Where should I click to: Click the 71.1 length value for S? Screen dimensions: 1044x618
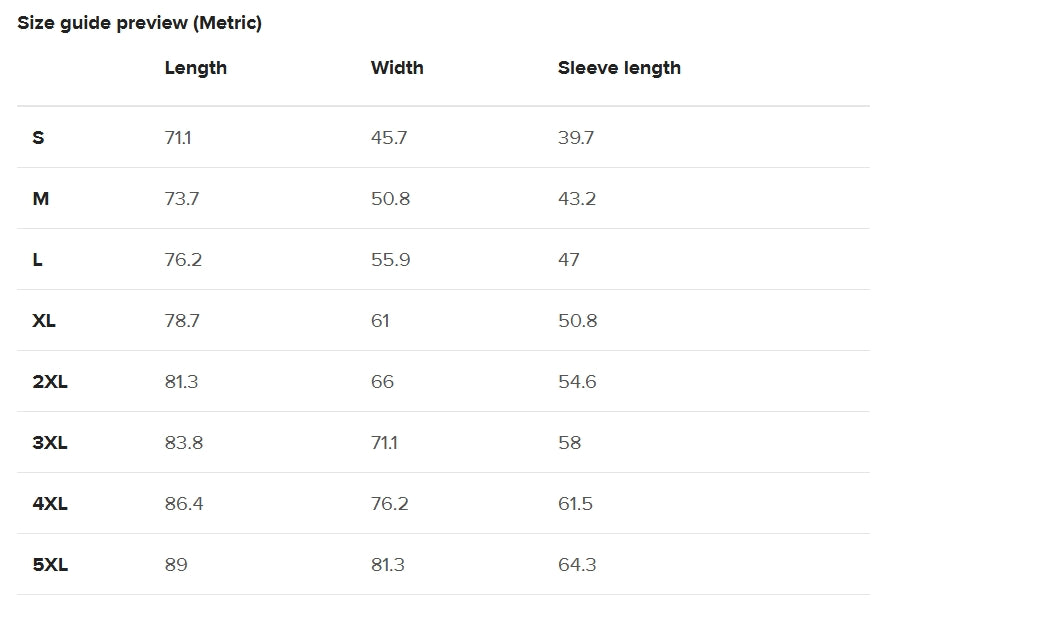click(178, 138)
